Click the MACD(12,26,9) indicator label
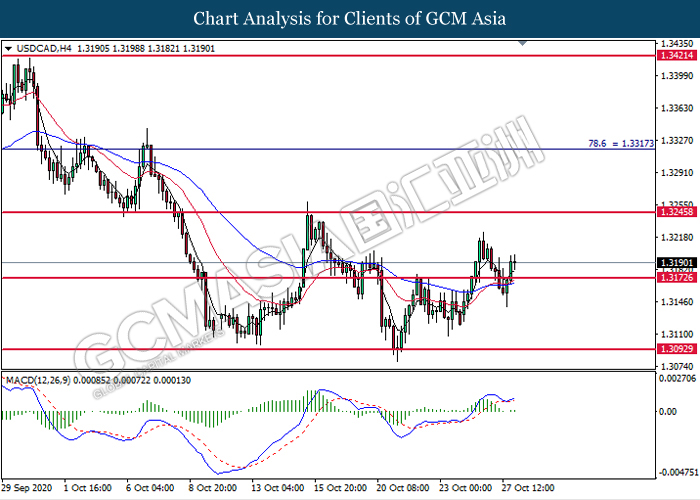Screen dimensions: 700x500 point(42,380)
